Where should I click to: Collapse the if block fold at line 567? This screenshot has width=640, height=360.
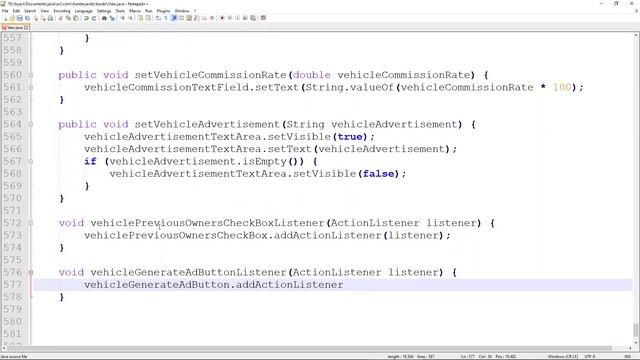[x=31, y=162]
